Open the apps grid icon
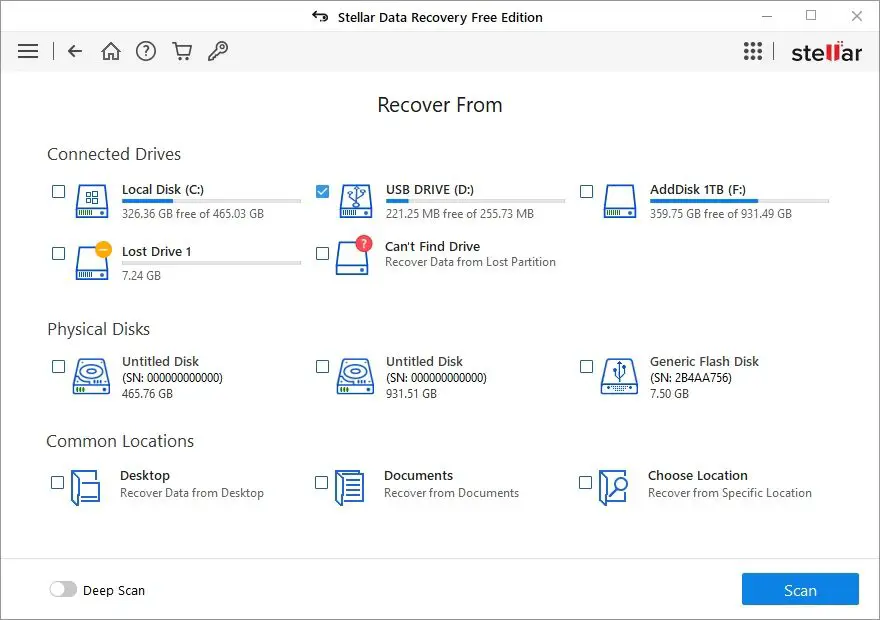The height and width of the screenshot is (620, 880). tap(753, 51)
